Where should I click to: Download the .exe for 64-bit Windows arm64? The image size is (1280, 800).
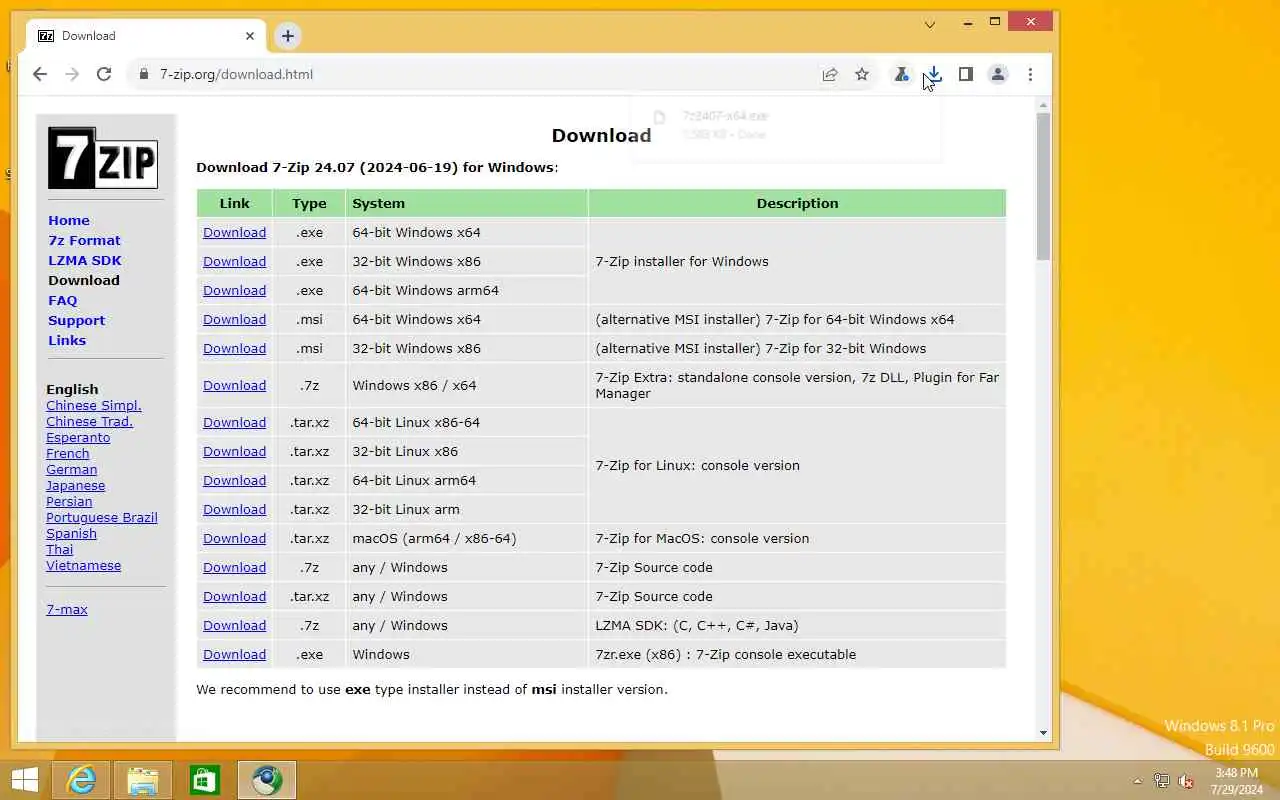coord(234,290)
